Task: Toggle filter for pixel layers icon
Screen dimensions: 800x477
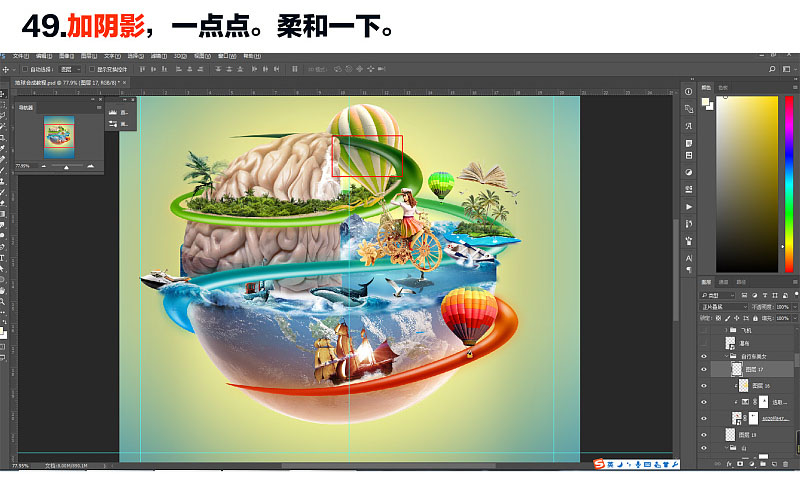Action: click(744, 295)
